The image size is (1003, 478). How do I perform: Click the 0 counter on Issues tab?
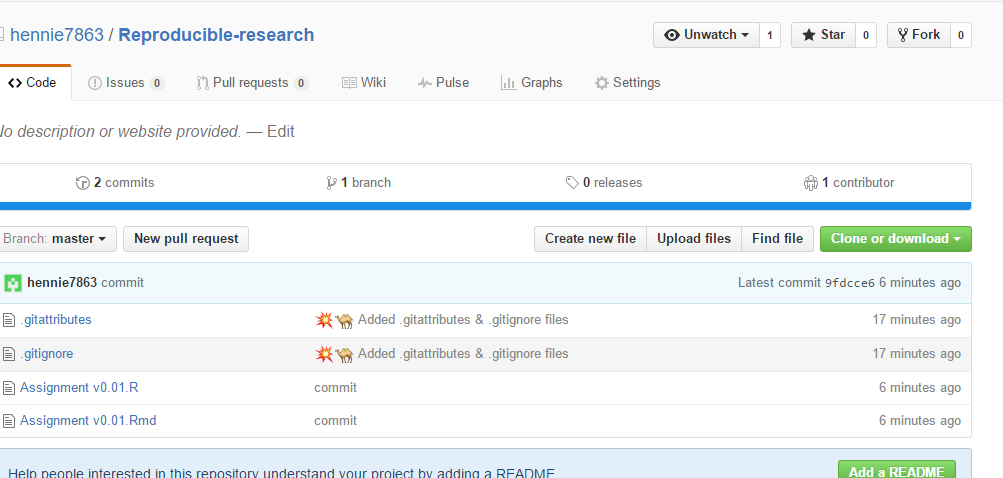coord(157,83)
